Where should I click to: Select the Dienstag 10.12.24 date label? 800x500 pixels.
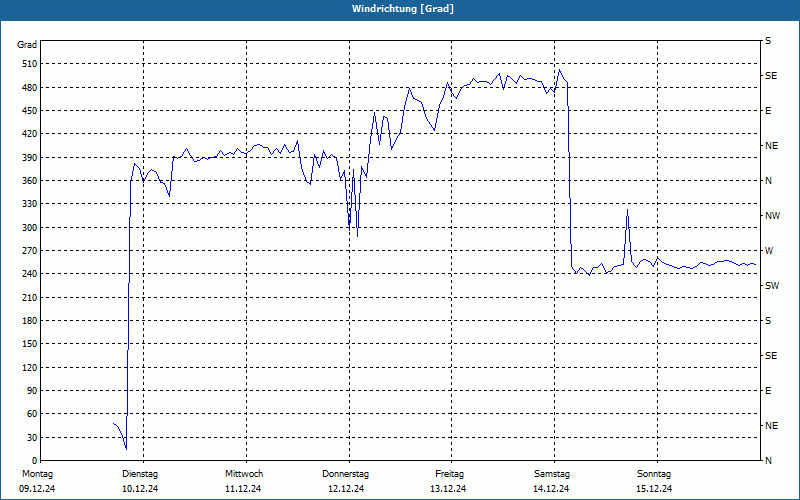tap(140, 481)
